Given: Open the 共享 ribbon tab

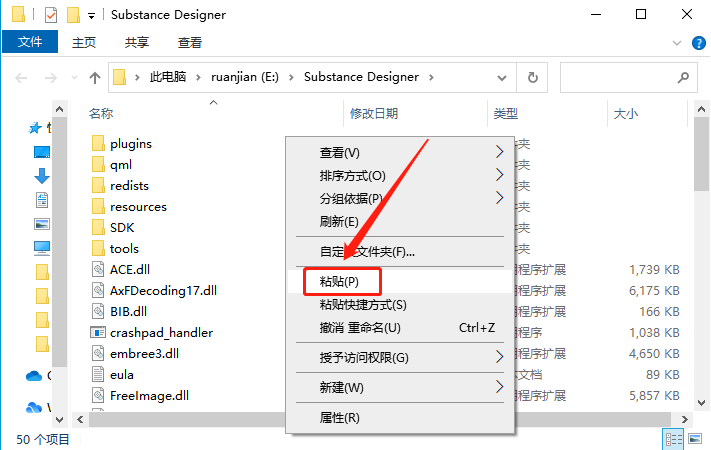Looking at the screenshot, I should point(136,42).
